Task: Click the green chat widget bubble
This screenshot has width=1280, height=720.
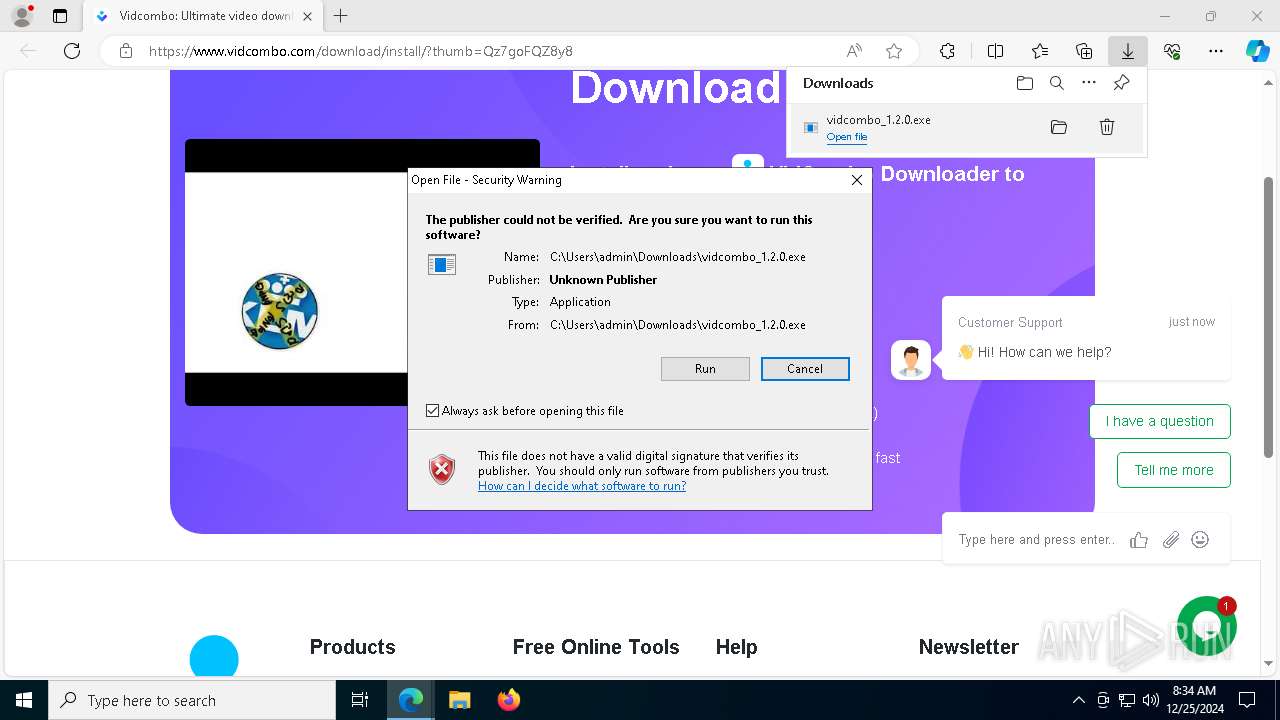Action: coord(1207,626)
